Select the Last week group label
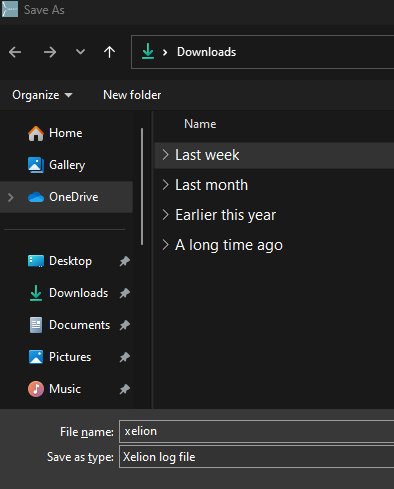 coord(207,155)
